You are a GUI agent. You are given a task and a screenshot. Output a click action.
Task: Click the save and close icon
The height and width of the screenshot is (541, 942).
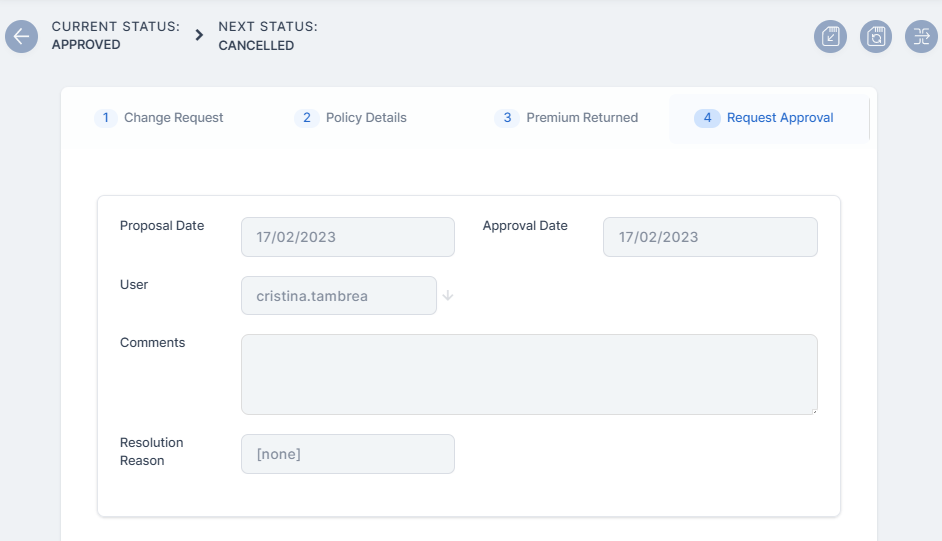(x=830, y=37)
